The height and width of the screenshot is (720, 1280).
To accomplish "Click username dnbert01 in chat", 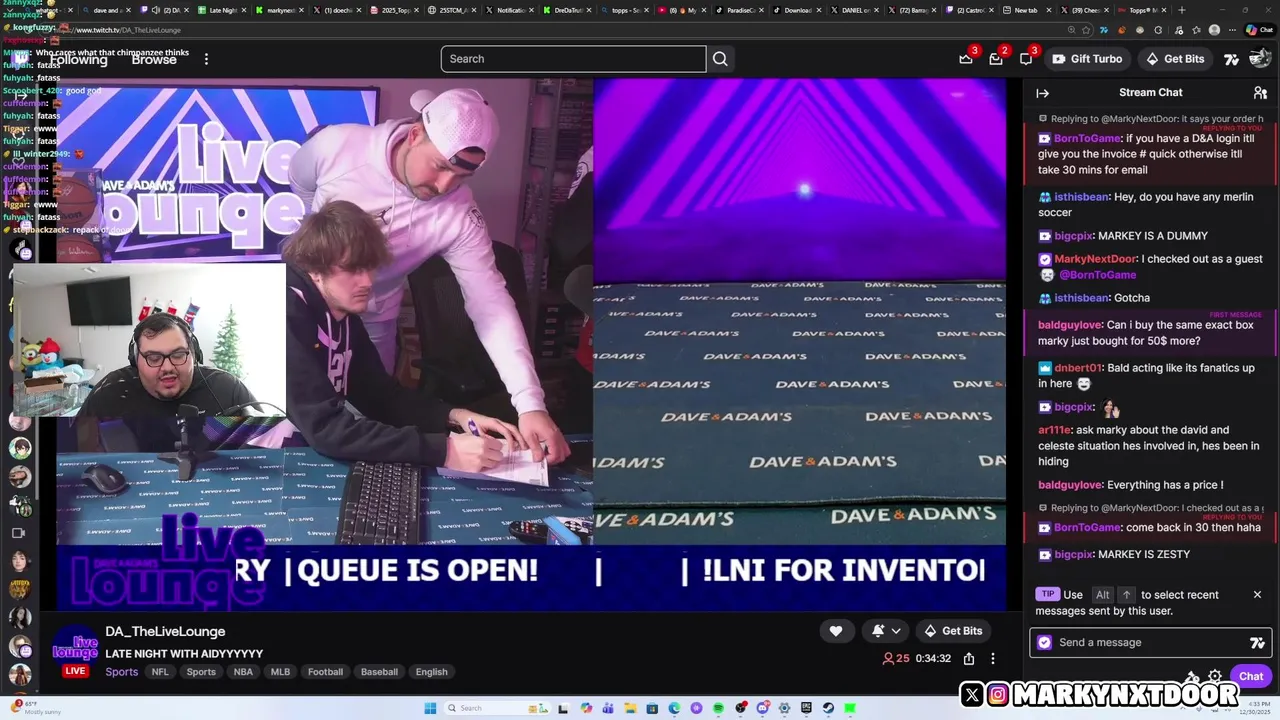I will (1078, 368).
